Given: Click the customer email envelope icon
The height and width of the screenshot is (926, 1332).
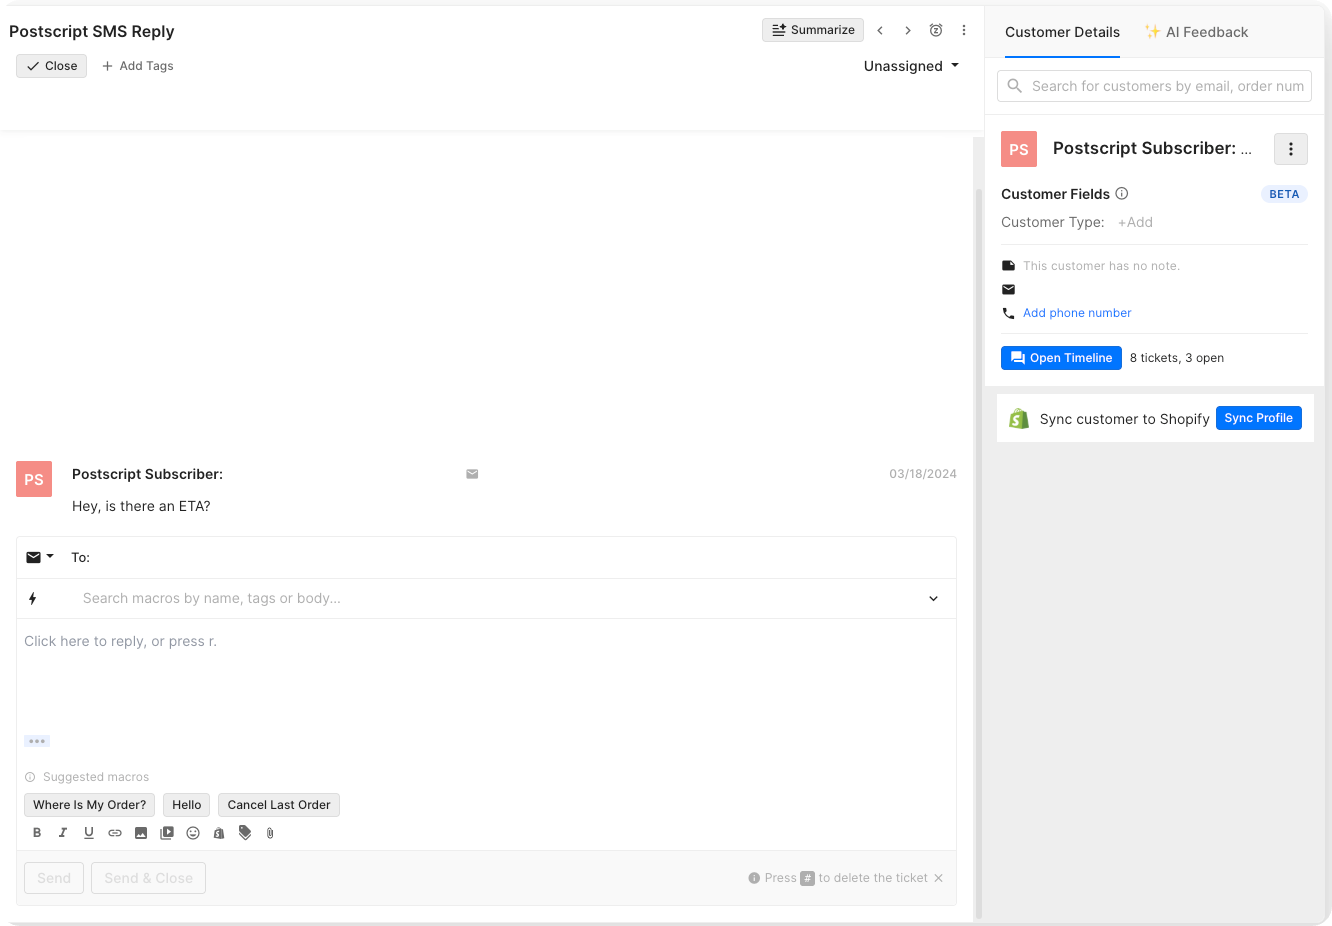Looking at the screenshot, I should [1008, 290].
